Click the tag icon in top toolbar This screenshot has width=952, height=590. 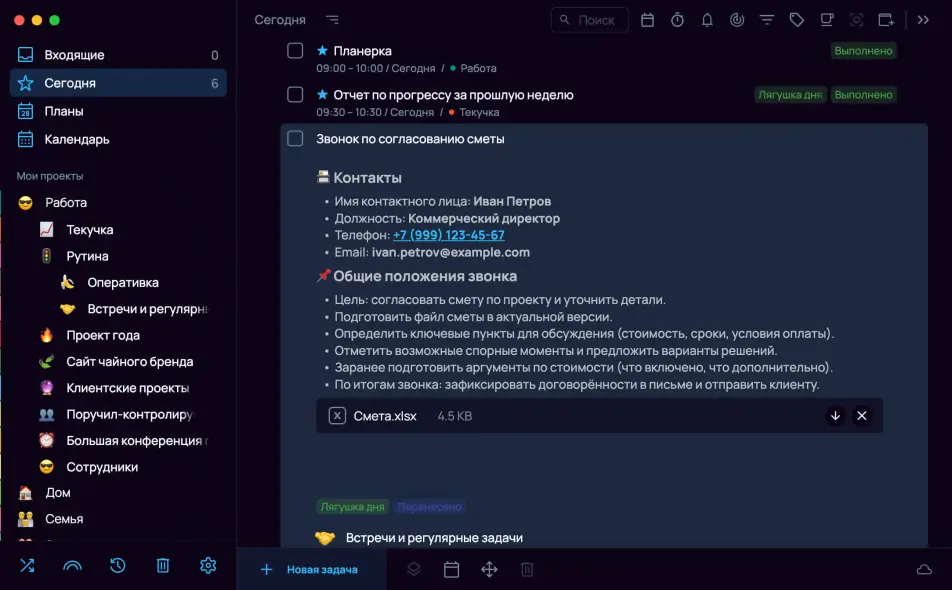(x=796, y=20)
